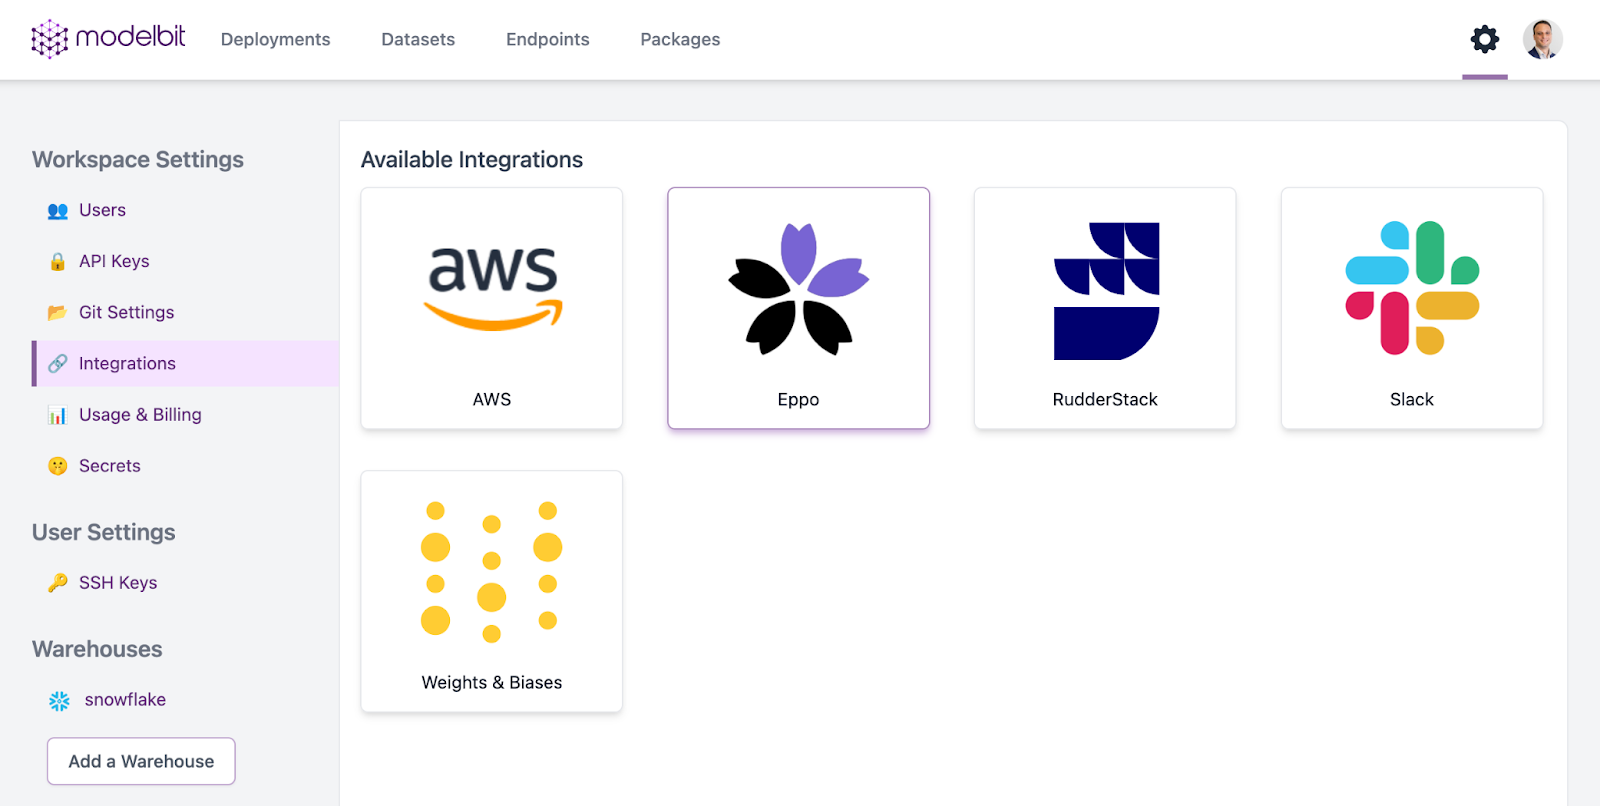The width and height of the screenshot is (1600, 806).
Task: Open the settings gear icon
Action: tap(1484, 40)
